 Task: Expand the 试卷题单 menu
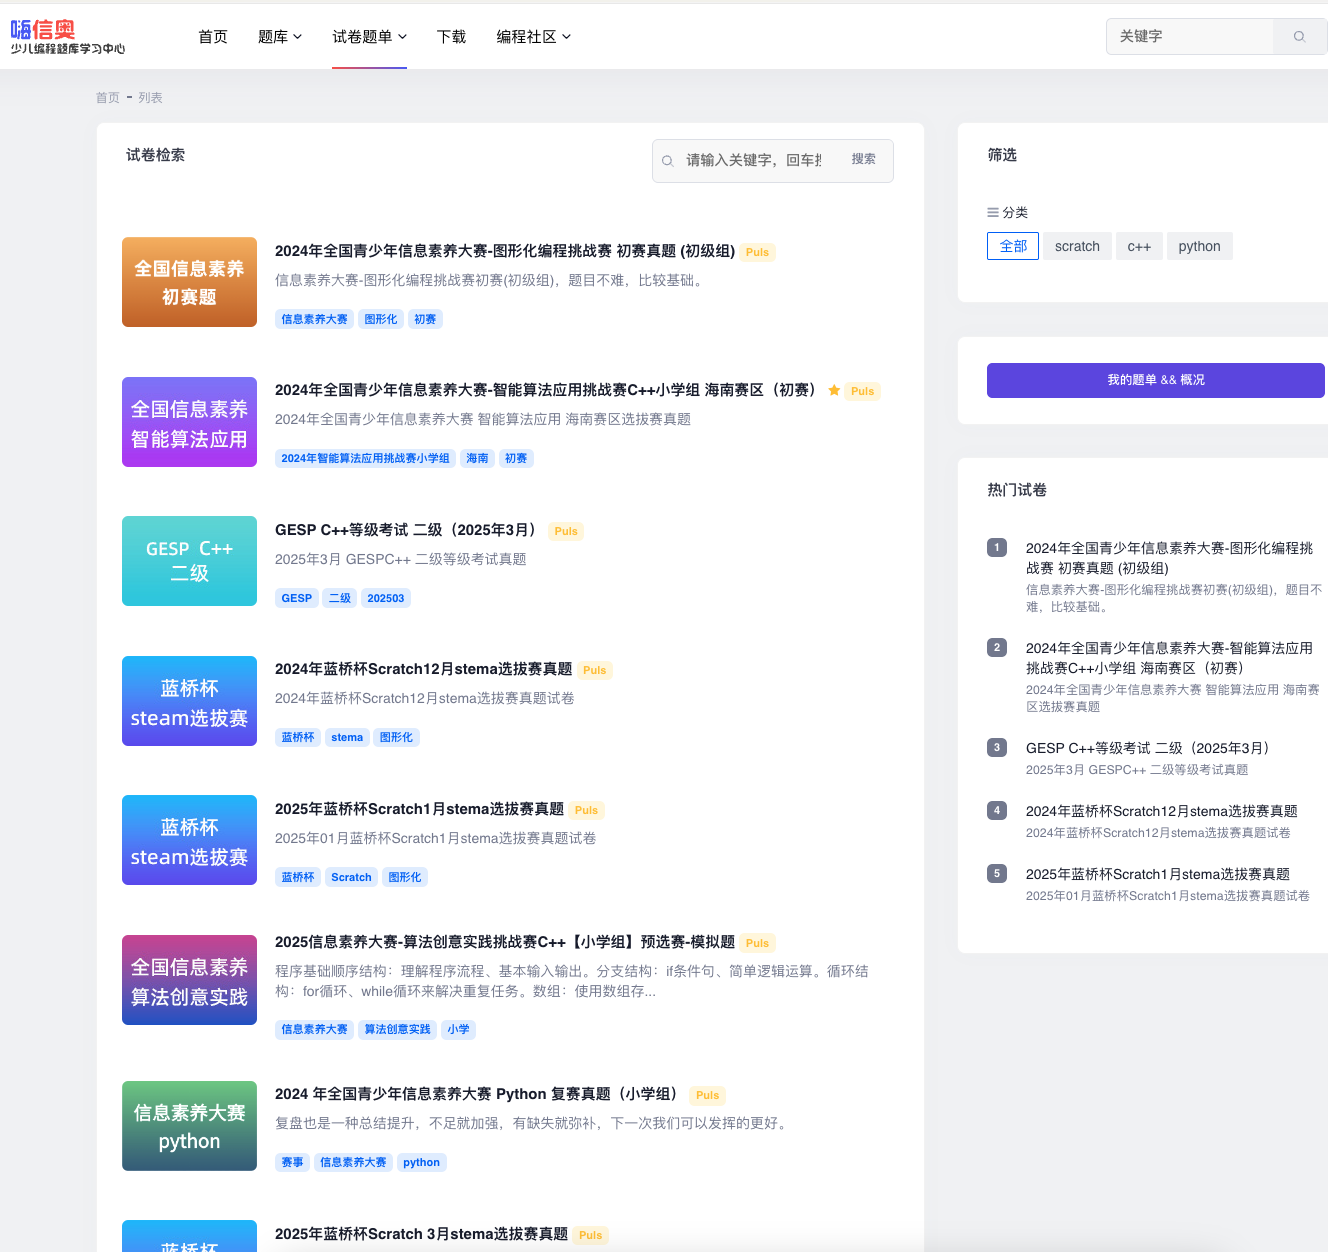click(x=370, y=37)
